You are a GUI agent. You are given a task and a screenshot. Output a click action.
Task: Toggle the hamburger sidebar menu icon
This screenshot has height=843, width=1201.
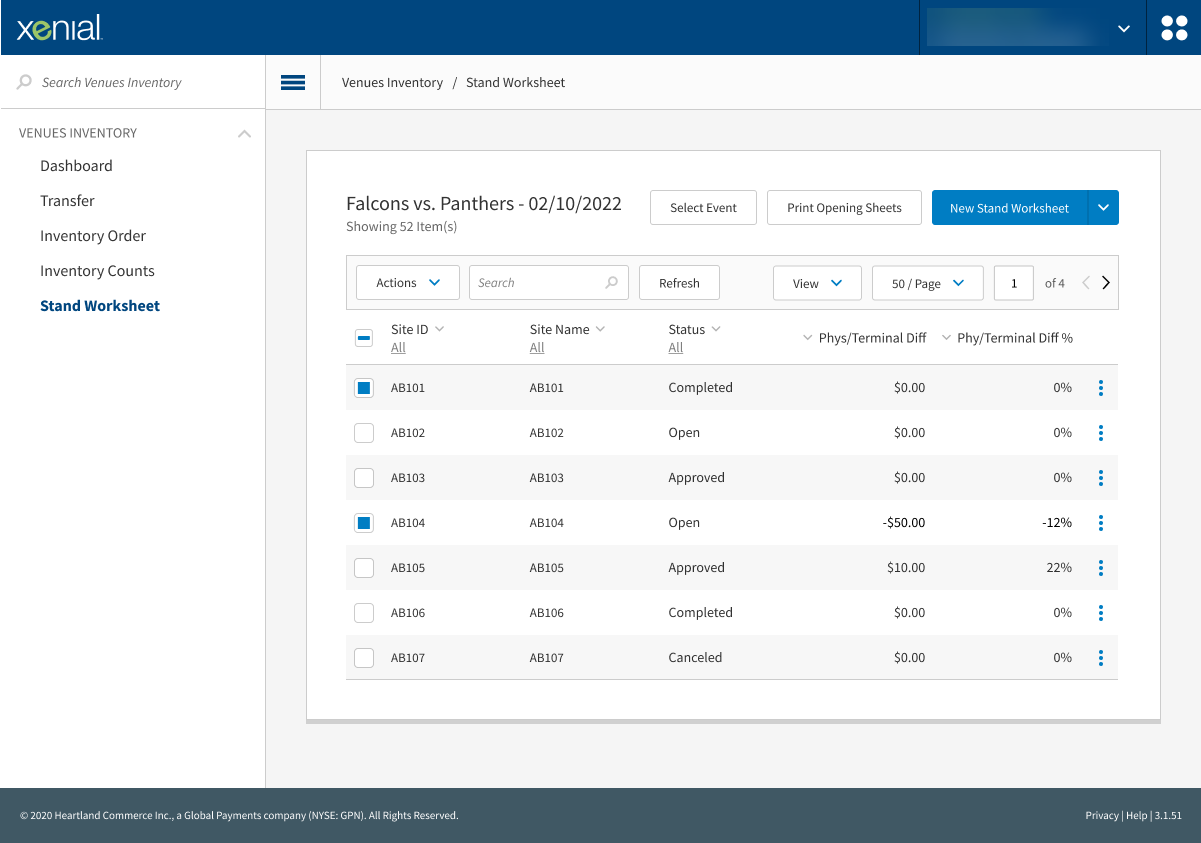point(293,83)
